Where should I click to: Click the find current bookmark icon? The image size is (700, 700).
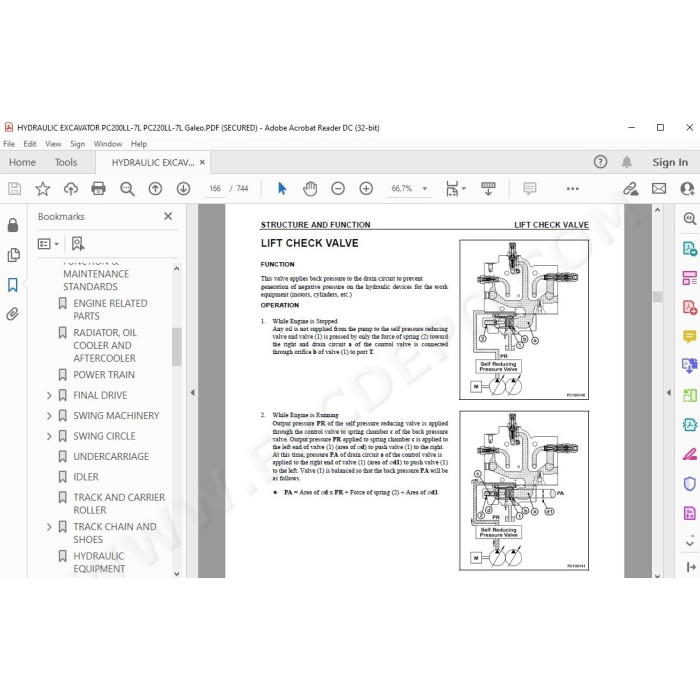point(78,244)
